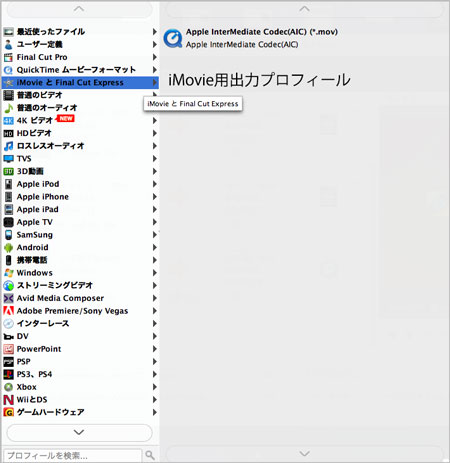Click the PowerPoint icon

[8, 349]
